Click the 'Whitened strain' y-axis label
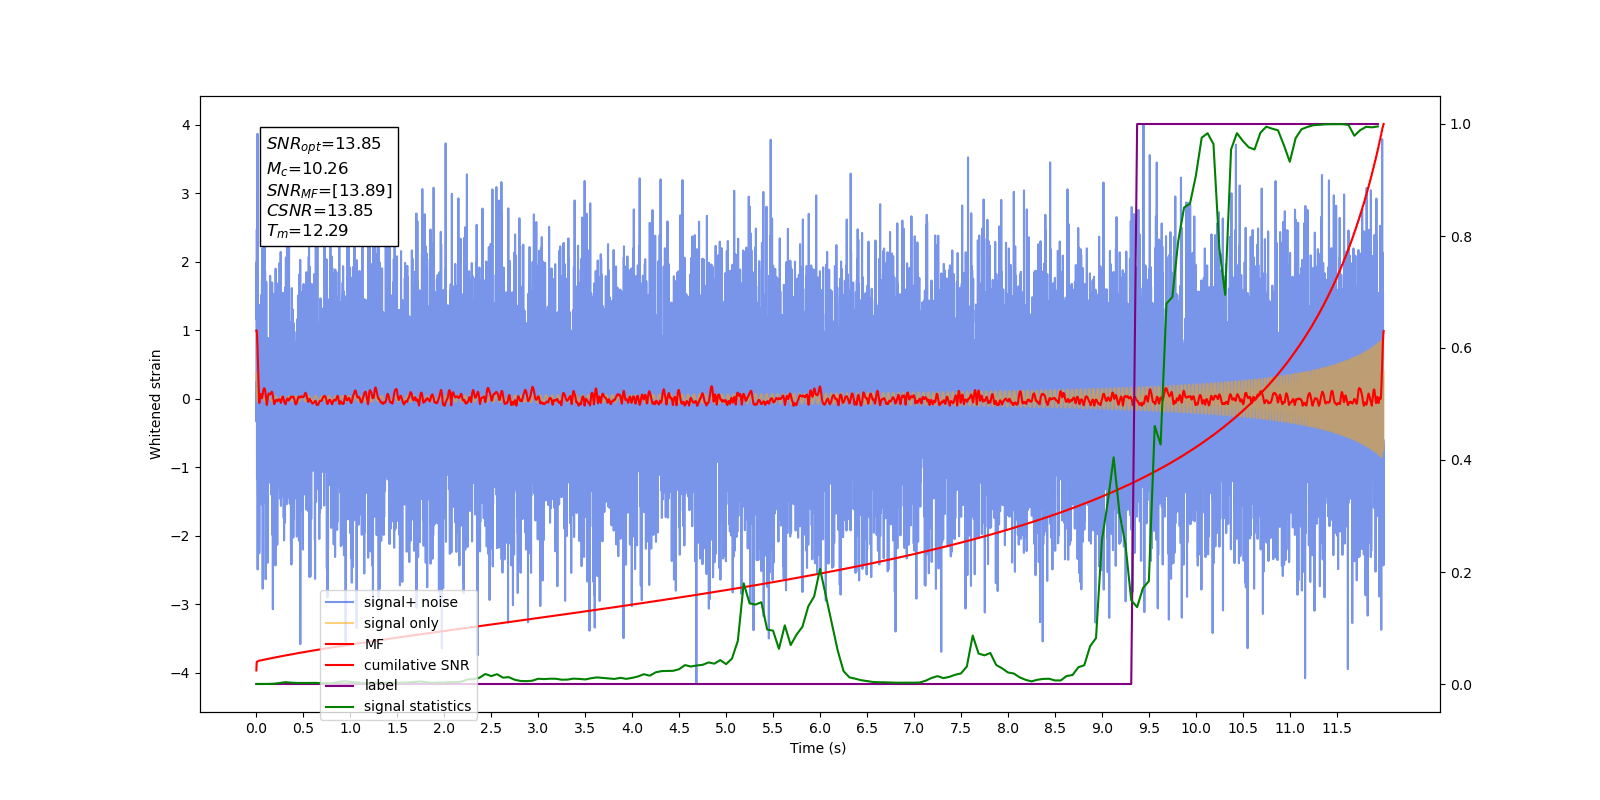Screen dimensions: 1600x800 click(156, 404)
